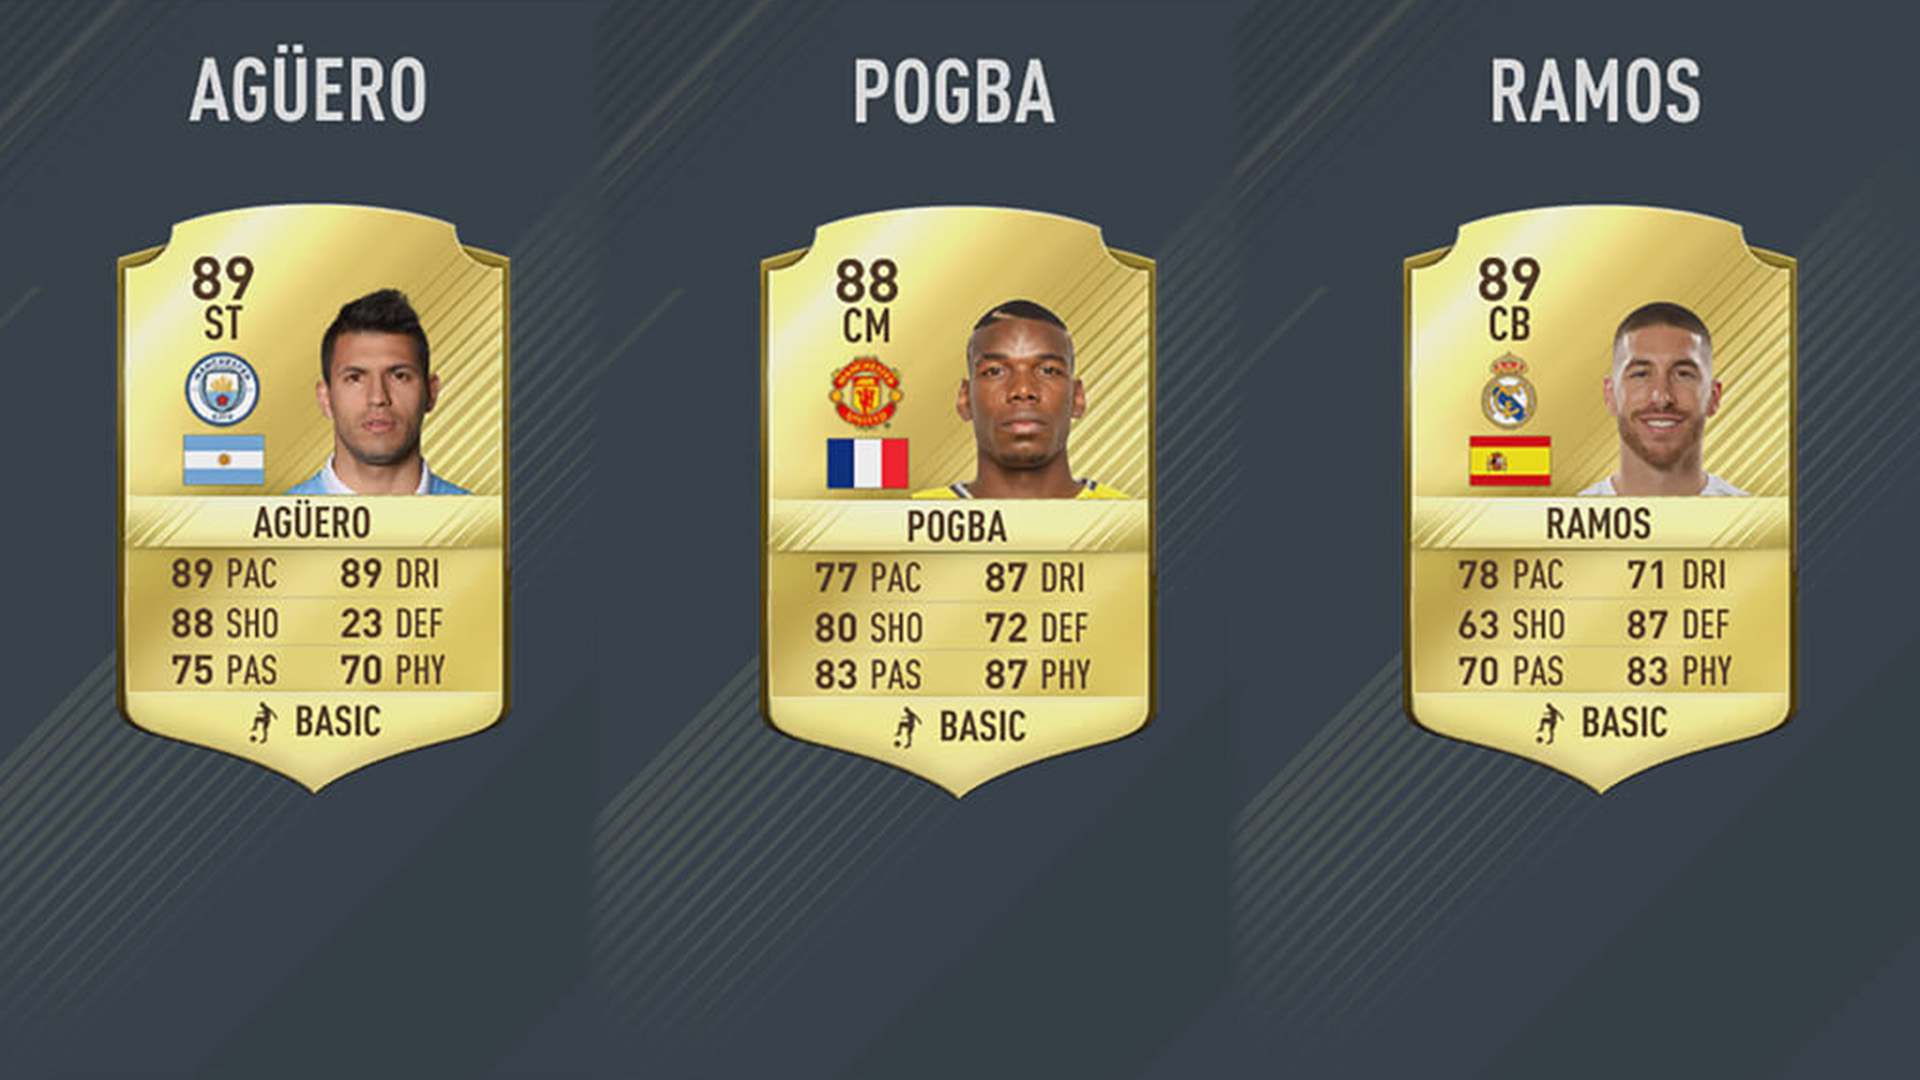Click the Spain flag on Ramos's card
The height and width of the screenshot is (1080, 1920).
click(x=1510, y=461)
